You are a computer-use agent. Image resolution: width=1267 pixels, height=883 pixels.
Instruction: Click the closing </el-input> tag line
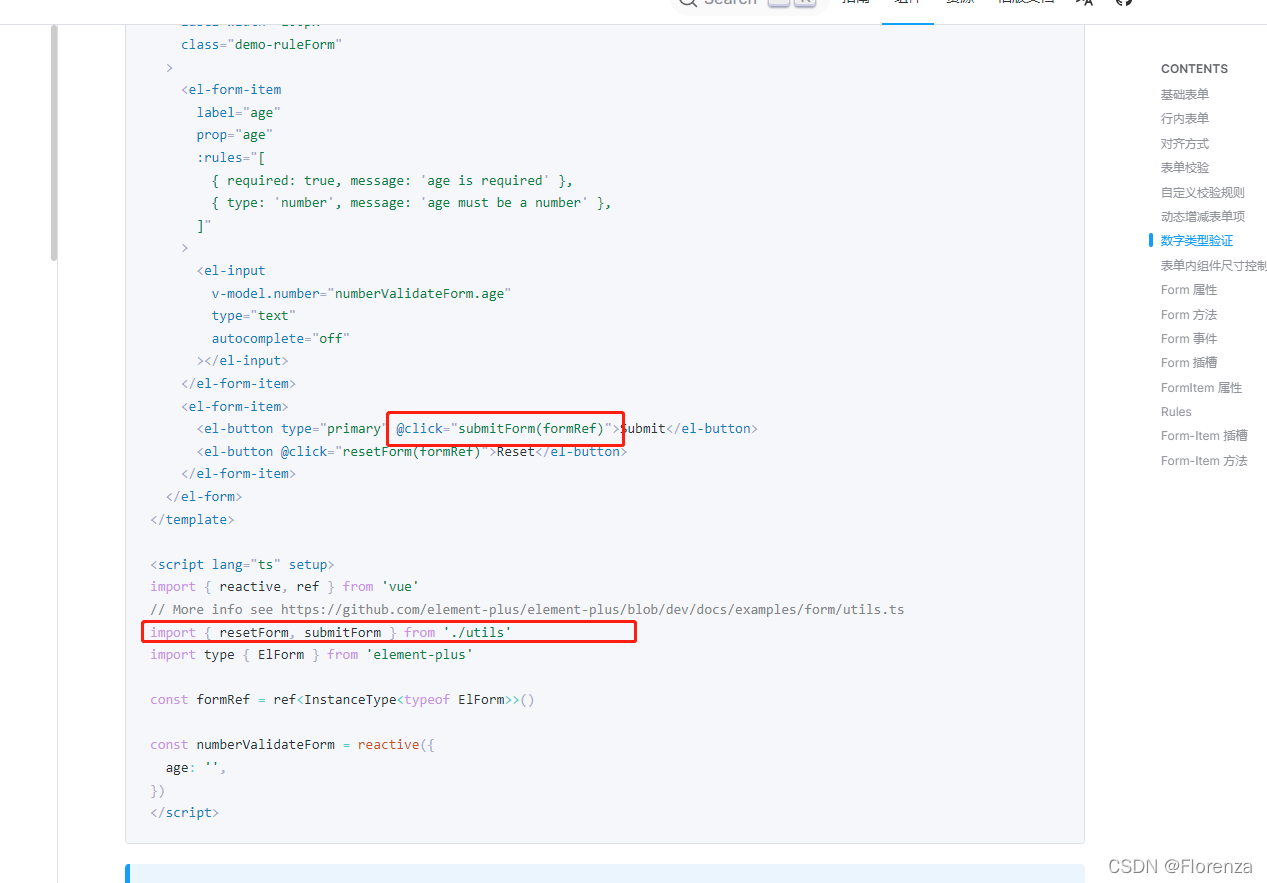(242, 361)
